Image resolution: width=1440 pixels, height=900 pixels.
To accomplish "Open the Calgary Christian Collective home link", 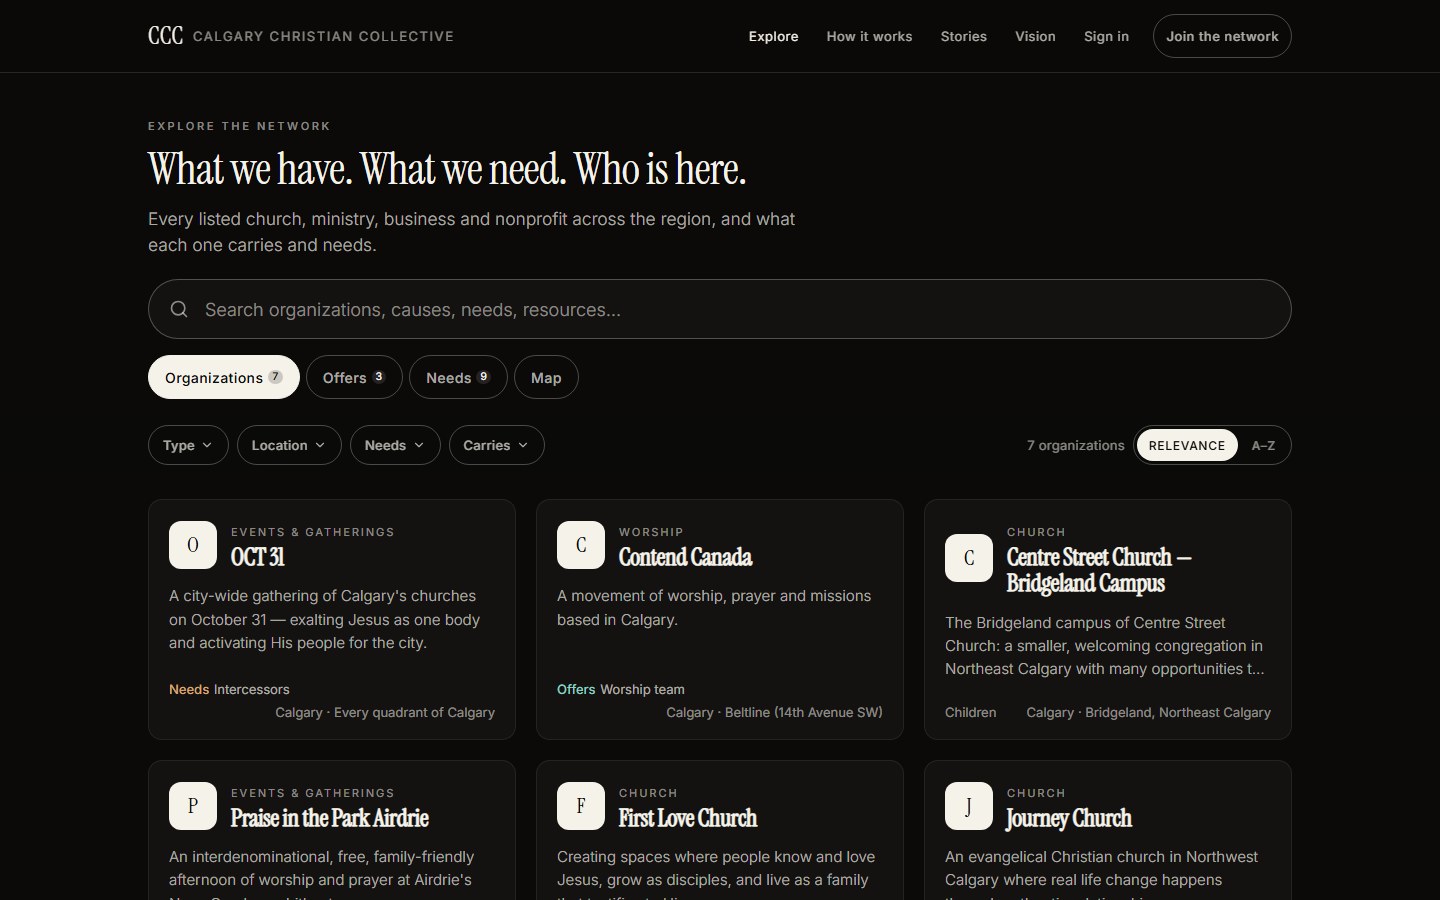I will [301, 36].
